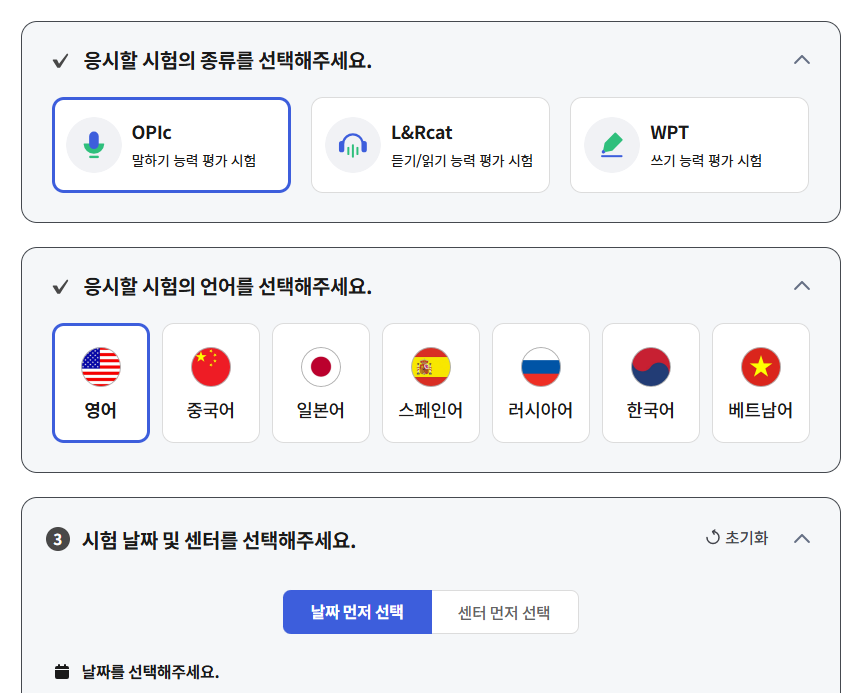Click the Spain flag icon

(431, 367)
